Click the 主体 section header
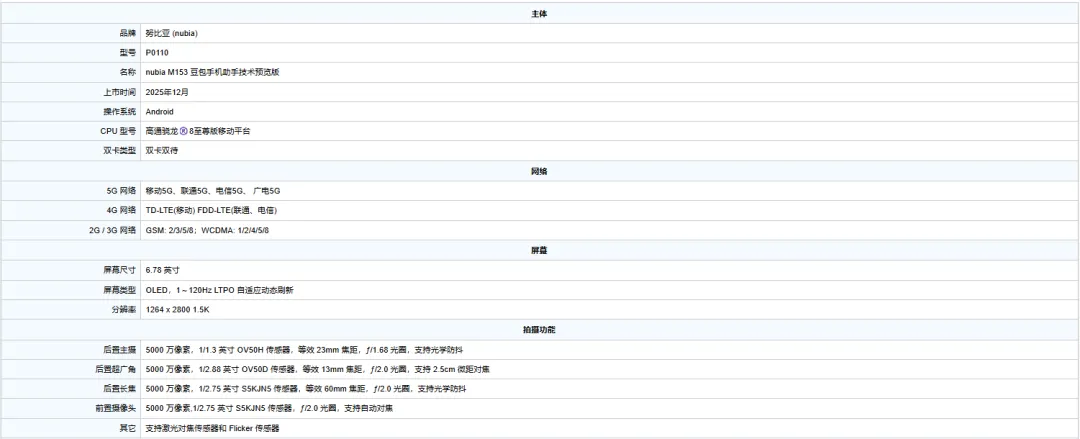 click(x=539, y=14)
